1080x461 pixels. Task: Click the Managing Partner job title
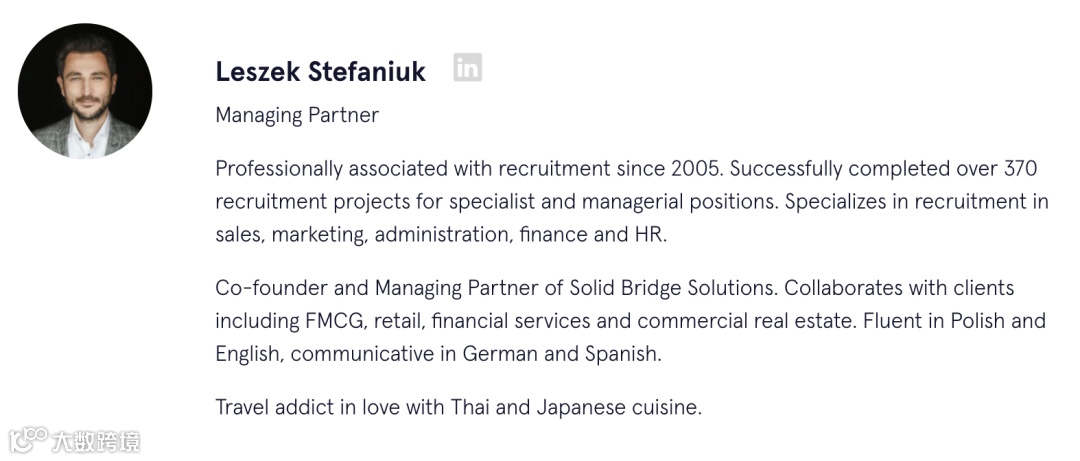pos(297,115)
